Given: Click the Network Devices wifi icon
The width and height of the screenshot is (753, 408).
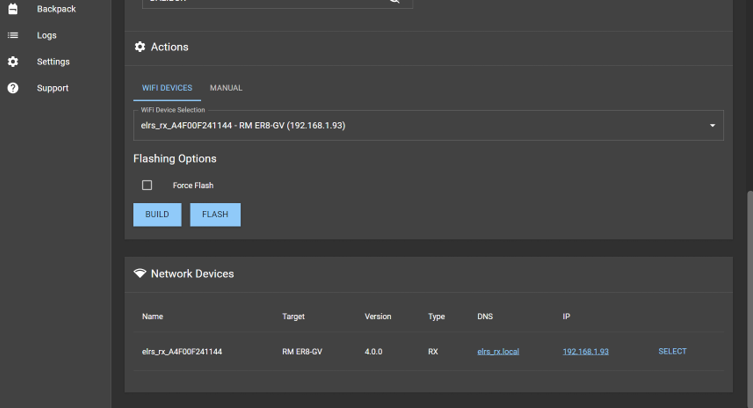Looking at the screenshot, I should click(x=140, y=273).
